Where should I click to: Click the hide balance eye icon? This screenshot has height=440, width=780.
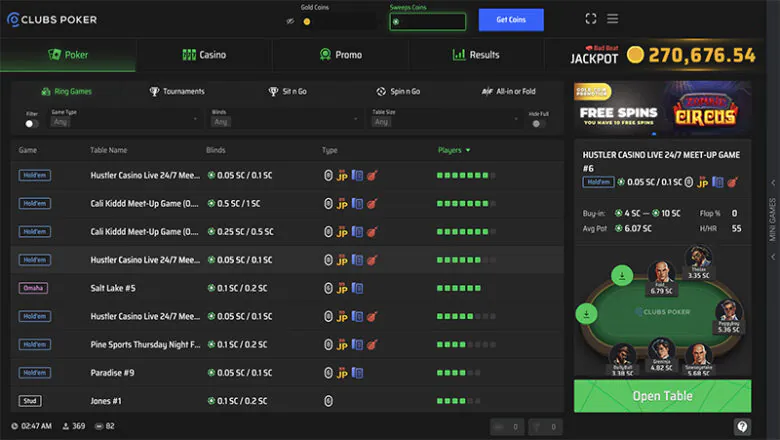click(290, 21)
